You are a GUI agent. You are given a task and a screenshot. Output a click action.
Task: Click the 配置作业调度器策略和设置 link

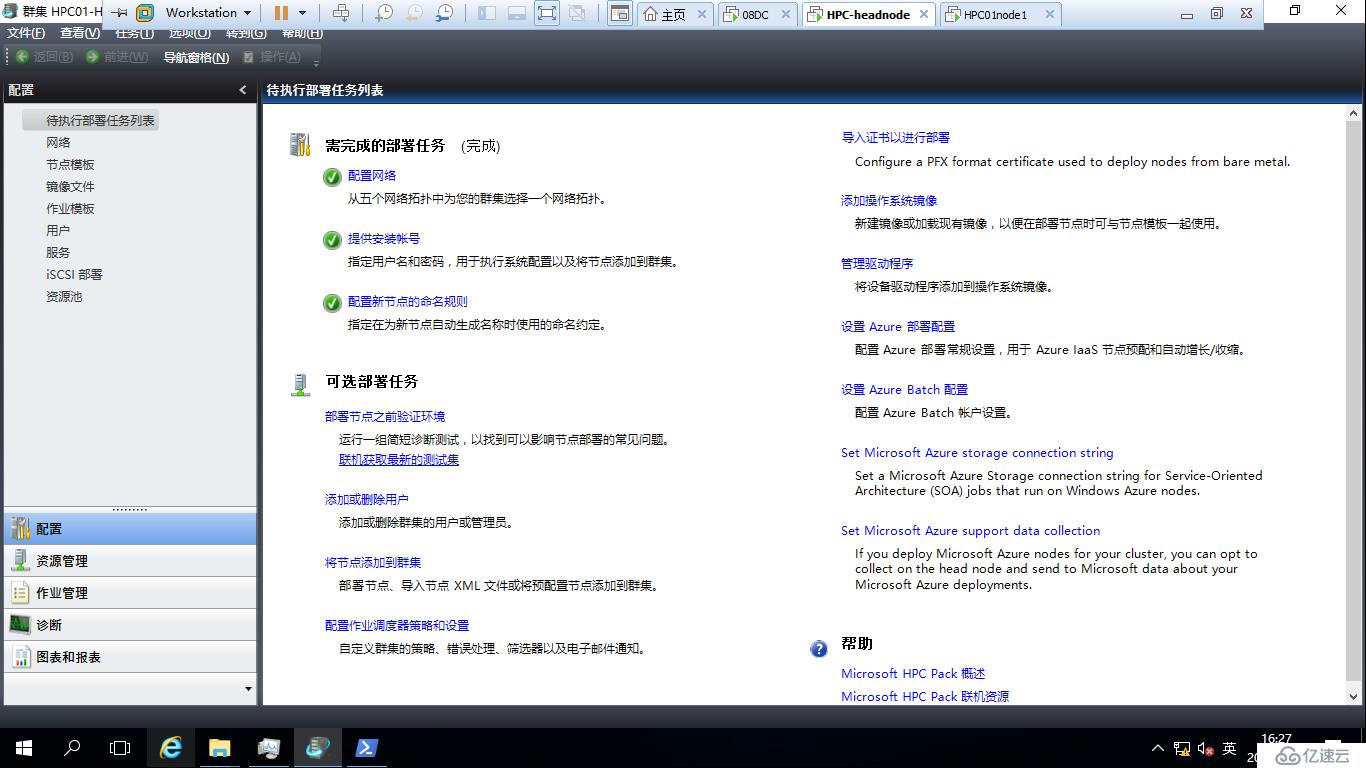pos(397,625)
